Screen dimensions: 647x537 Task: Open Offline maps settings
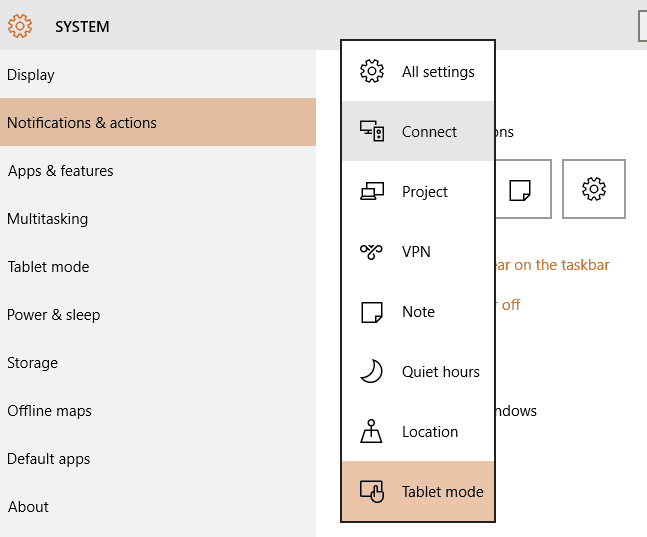coord(49,411)
